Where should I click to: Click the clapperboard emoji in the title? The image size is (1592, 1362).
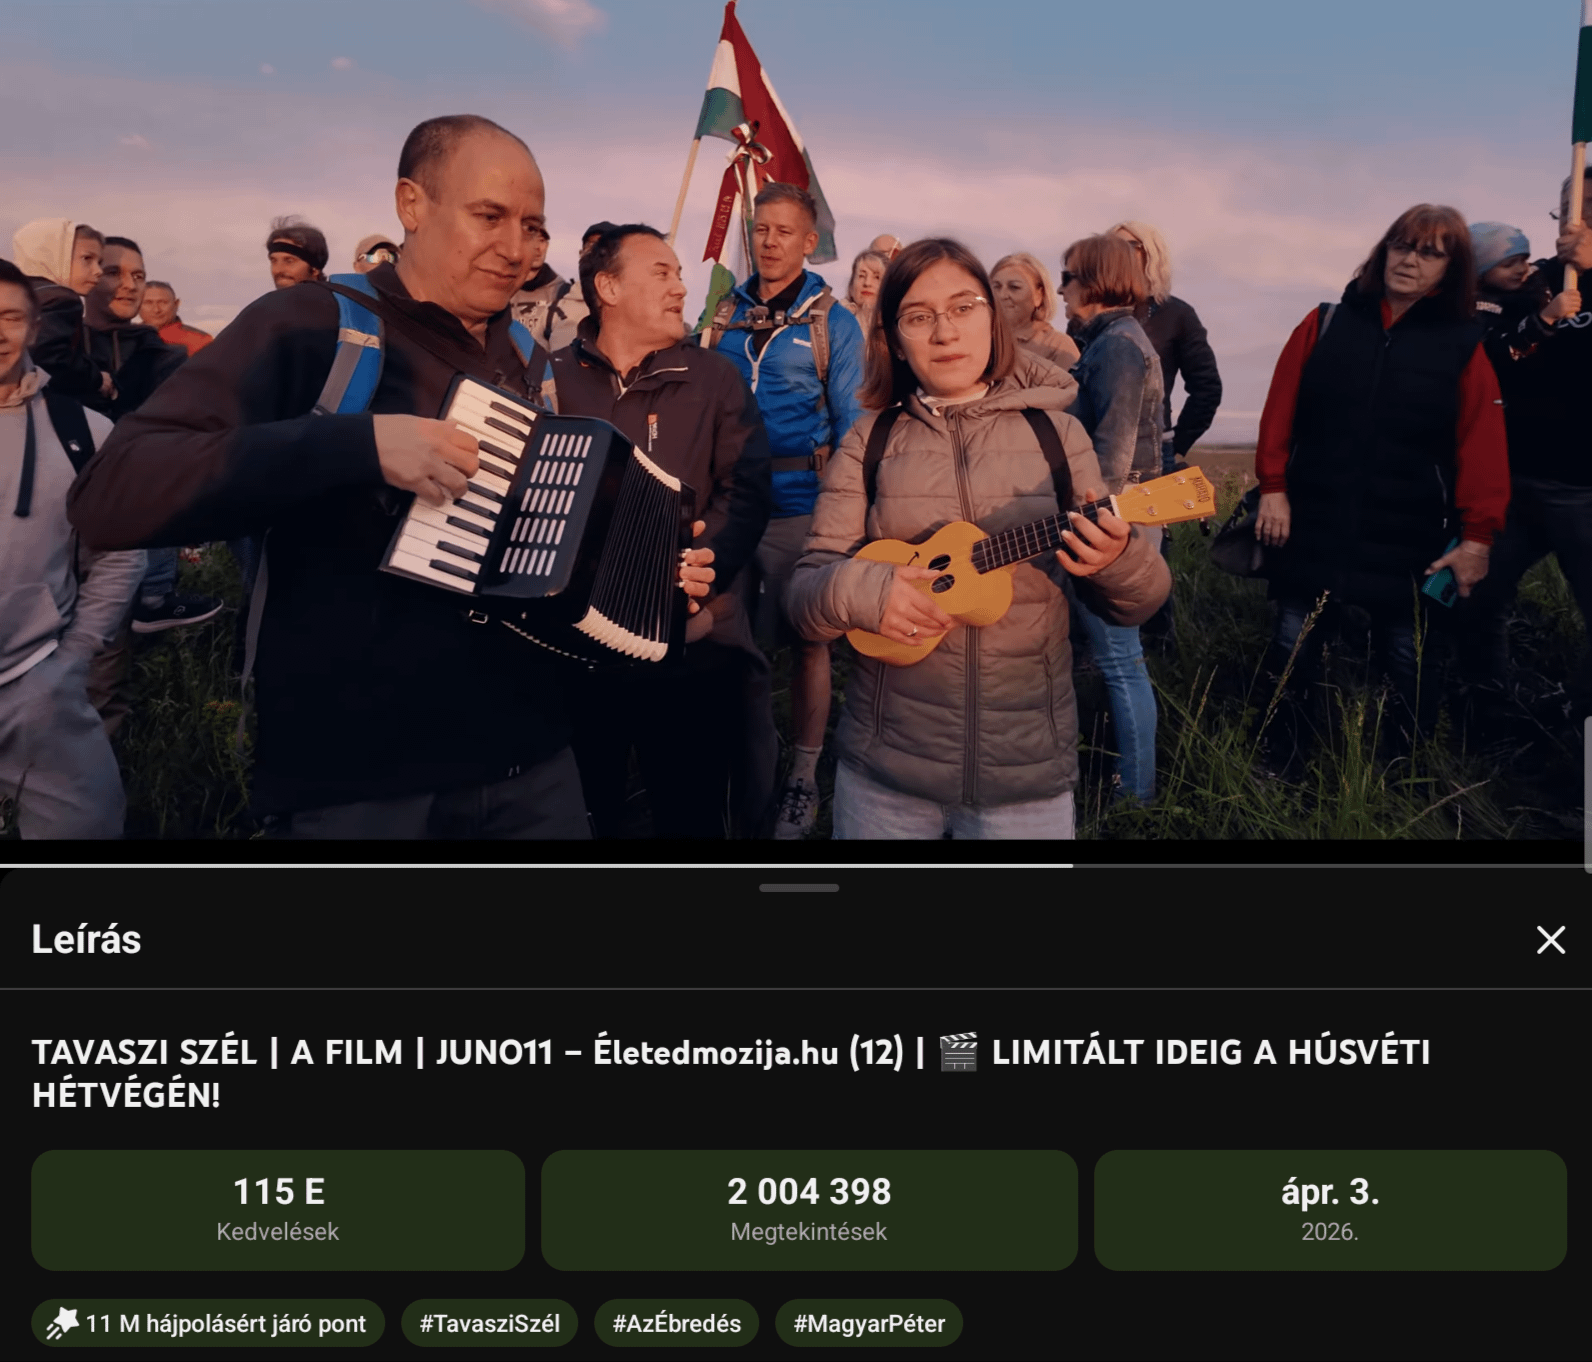[958, 1052]
